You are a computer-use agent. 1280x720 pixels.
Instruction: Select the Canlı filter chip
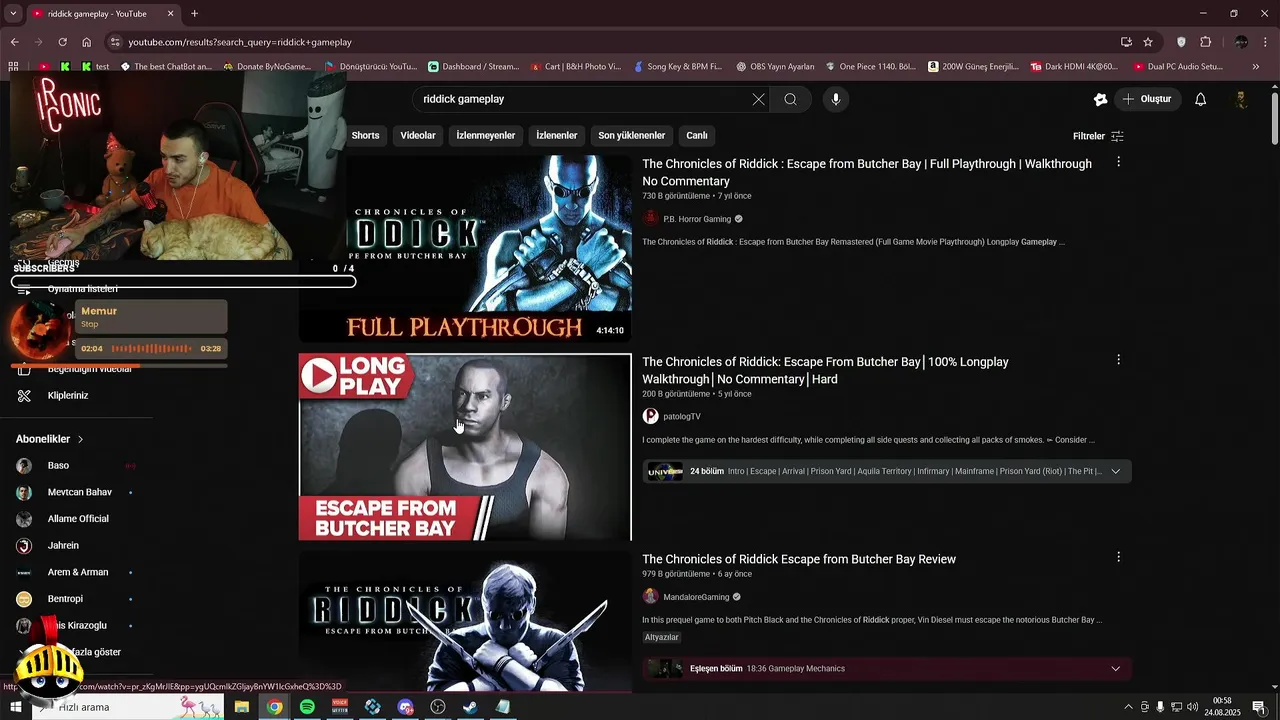(697, 135)
